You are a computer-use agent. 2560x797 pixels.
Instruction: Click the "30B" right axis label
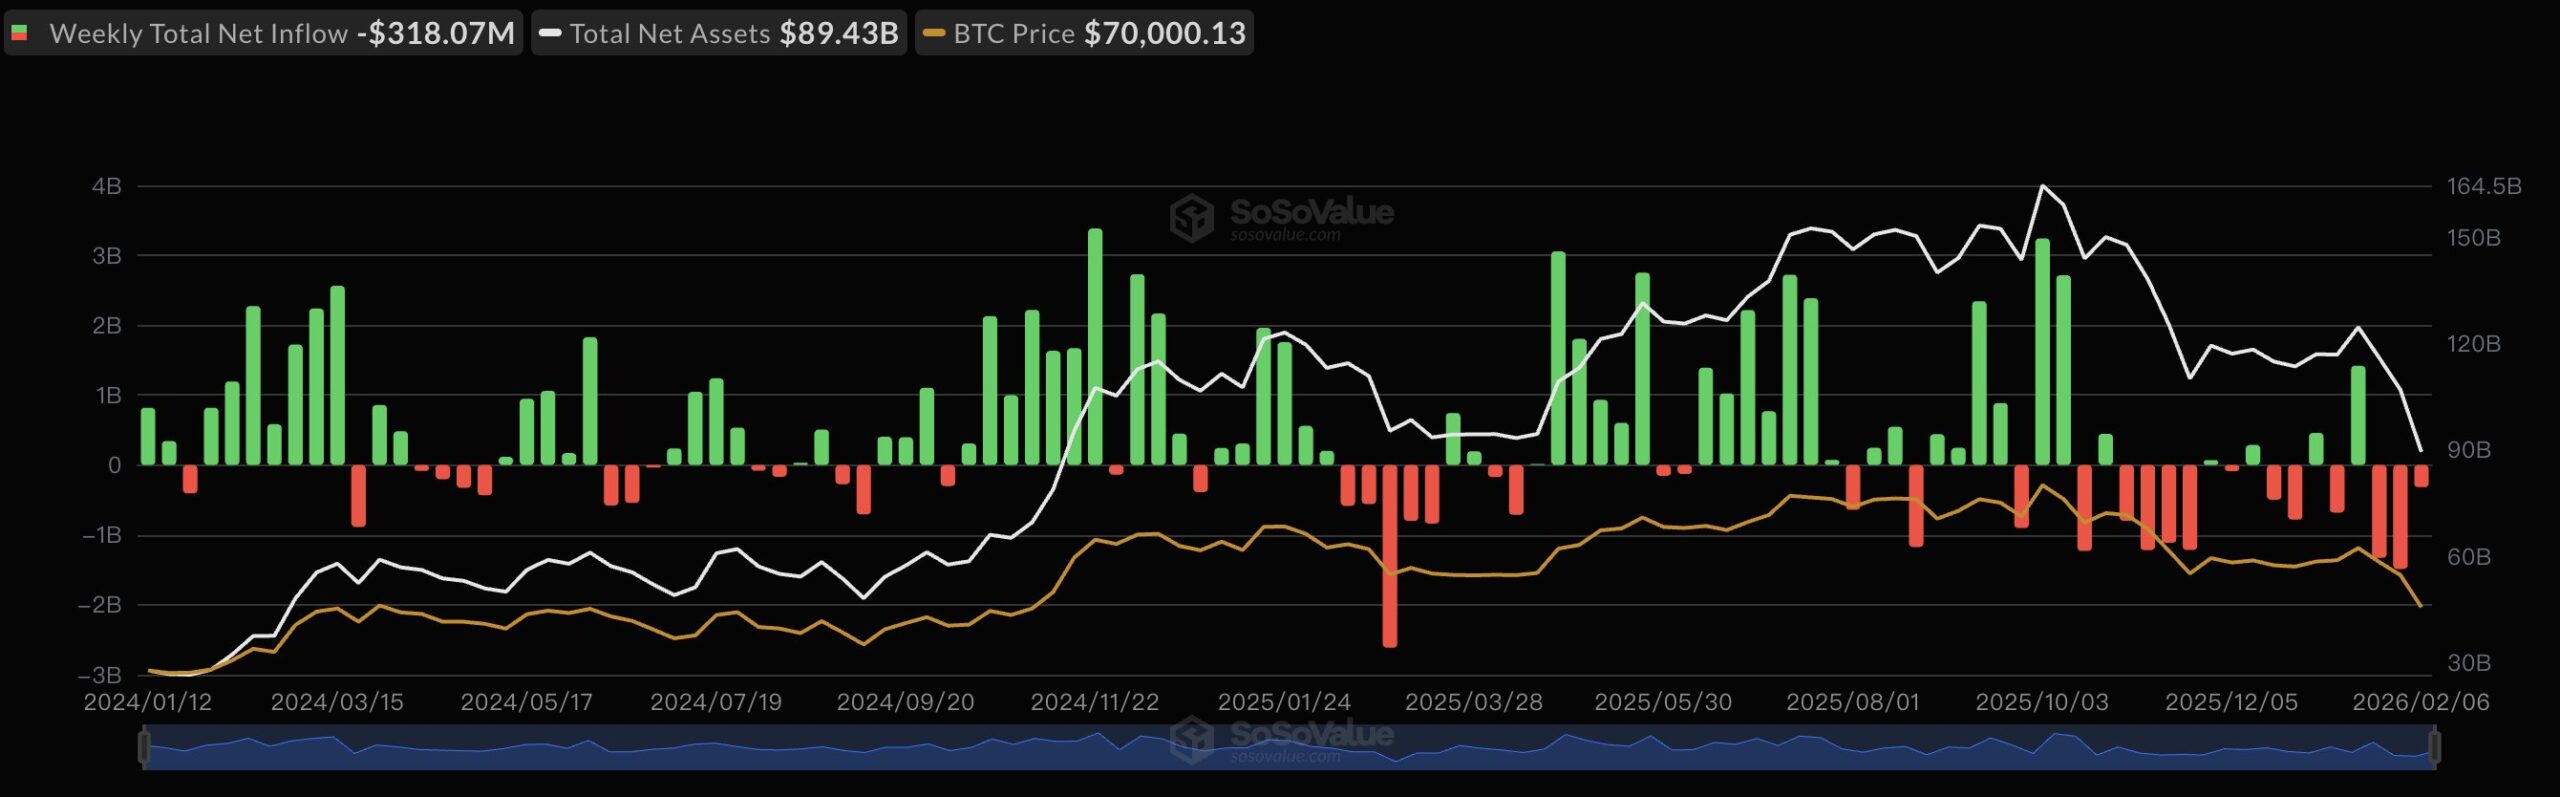(x=2469, y=663)
